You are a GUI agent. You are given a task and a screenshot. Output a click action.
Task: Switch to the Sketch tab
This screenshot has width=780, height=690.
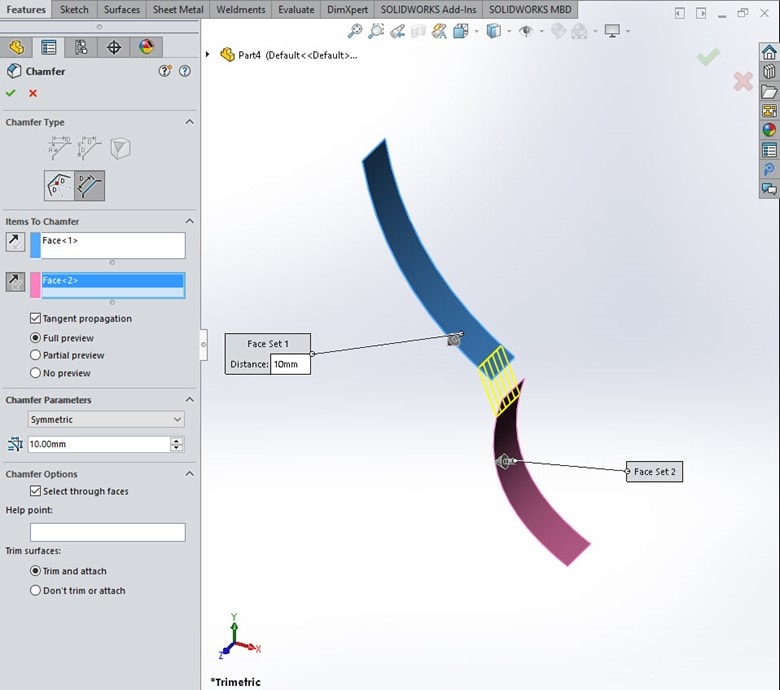(74, 10)
